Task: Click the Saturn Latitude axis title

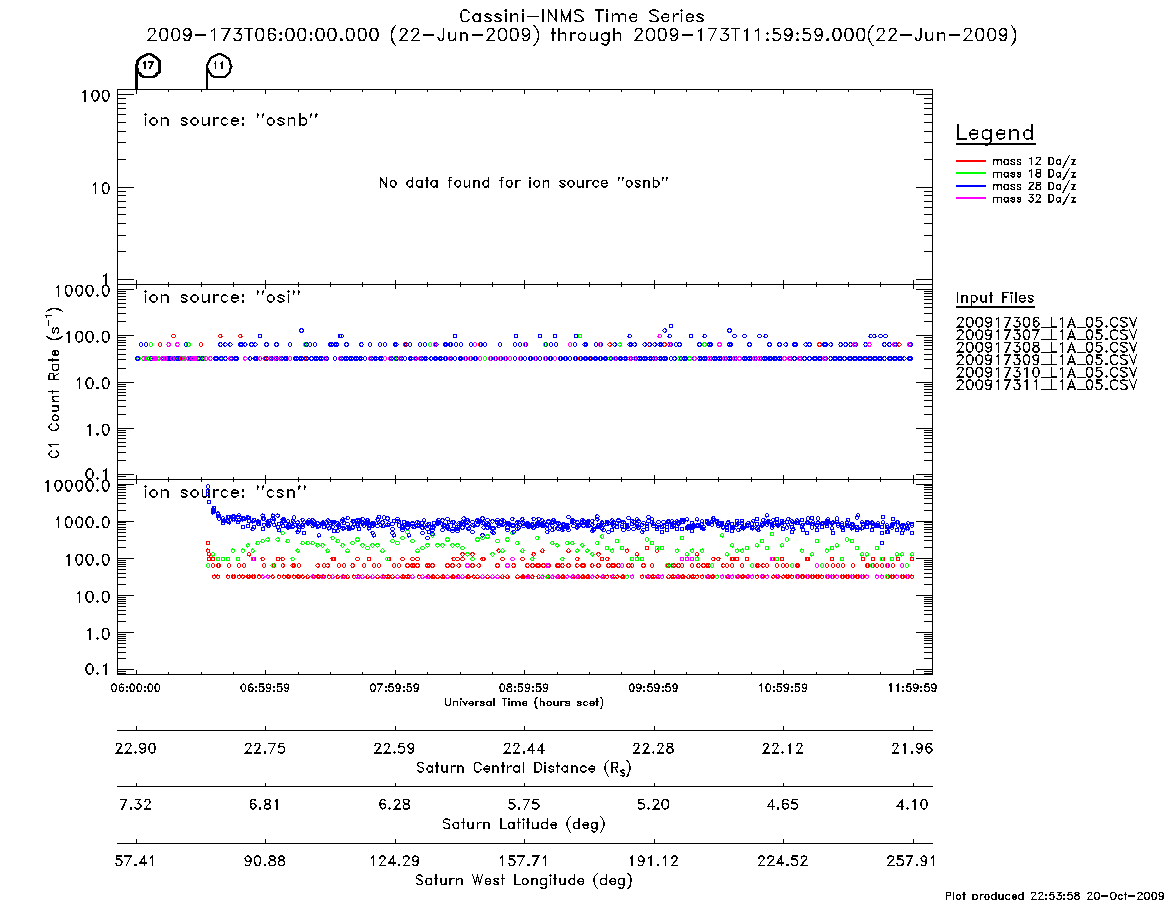Action: [524, 824]
